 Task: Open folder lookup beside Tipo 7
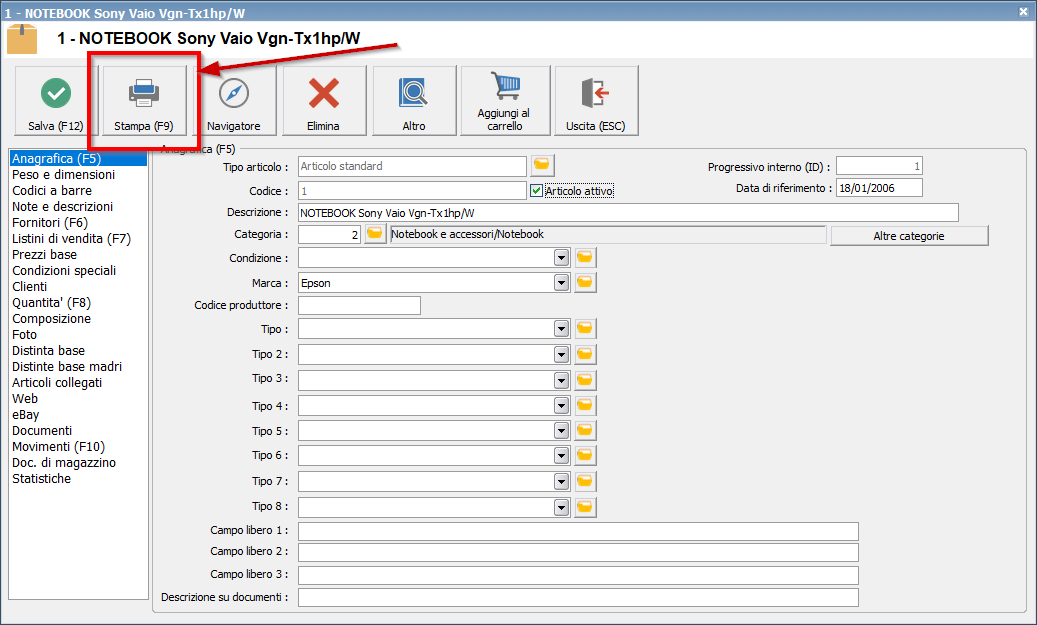tap(585, 481)
